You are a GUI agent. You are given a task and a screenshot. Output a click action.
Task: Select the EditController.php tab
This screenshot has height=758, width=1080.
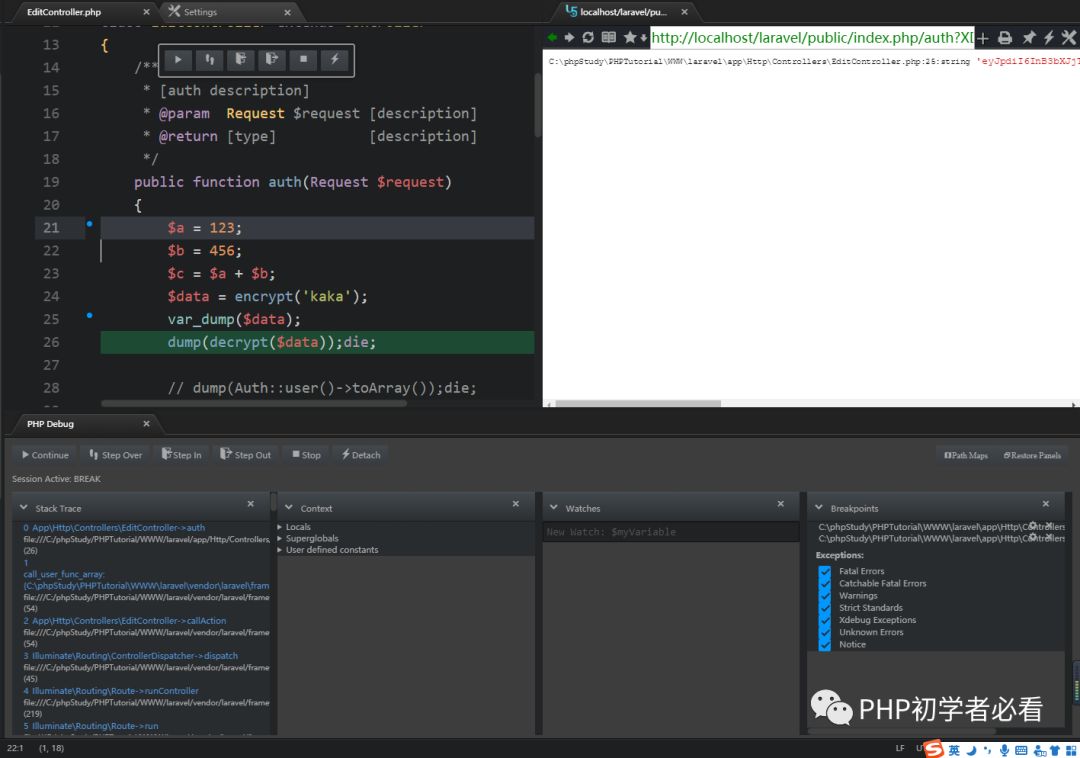click(64, 12)
